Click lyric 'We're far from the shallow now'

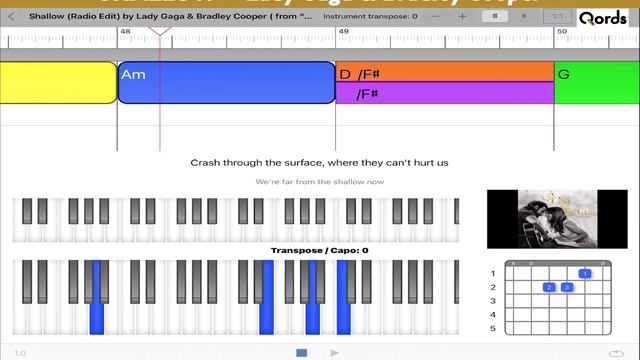(x=320, y=182)
